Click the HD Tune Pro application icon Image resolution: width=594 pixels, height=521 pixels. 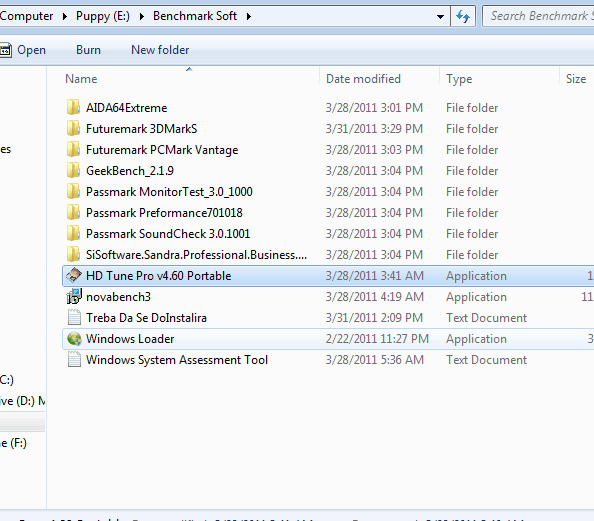(x=73, y=275)
